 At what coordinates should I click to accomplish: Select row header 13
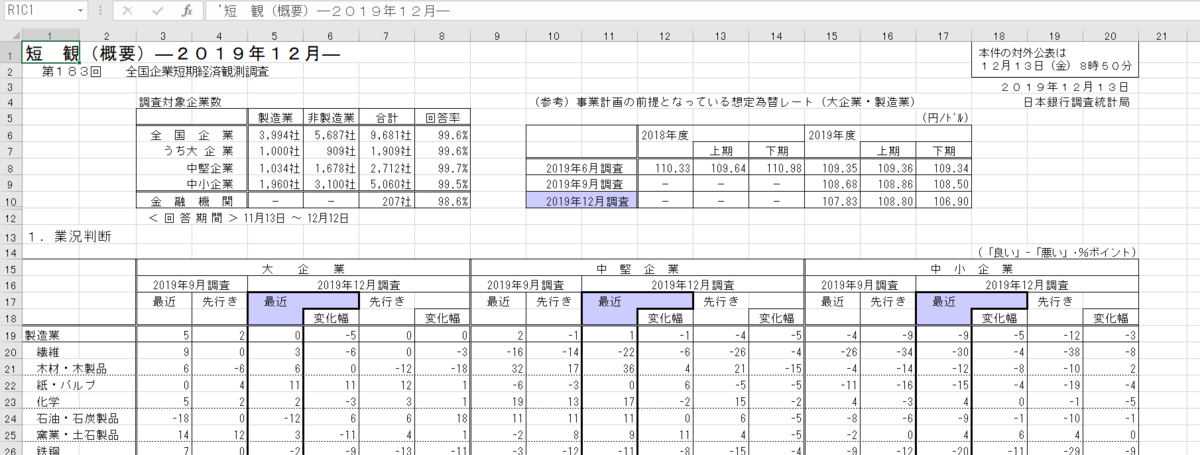click(9, 237)
